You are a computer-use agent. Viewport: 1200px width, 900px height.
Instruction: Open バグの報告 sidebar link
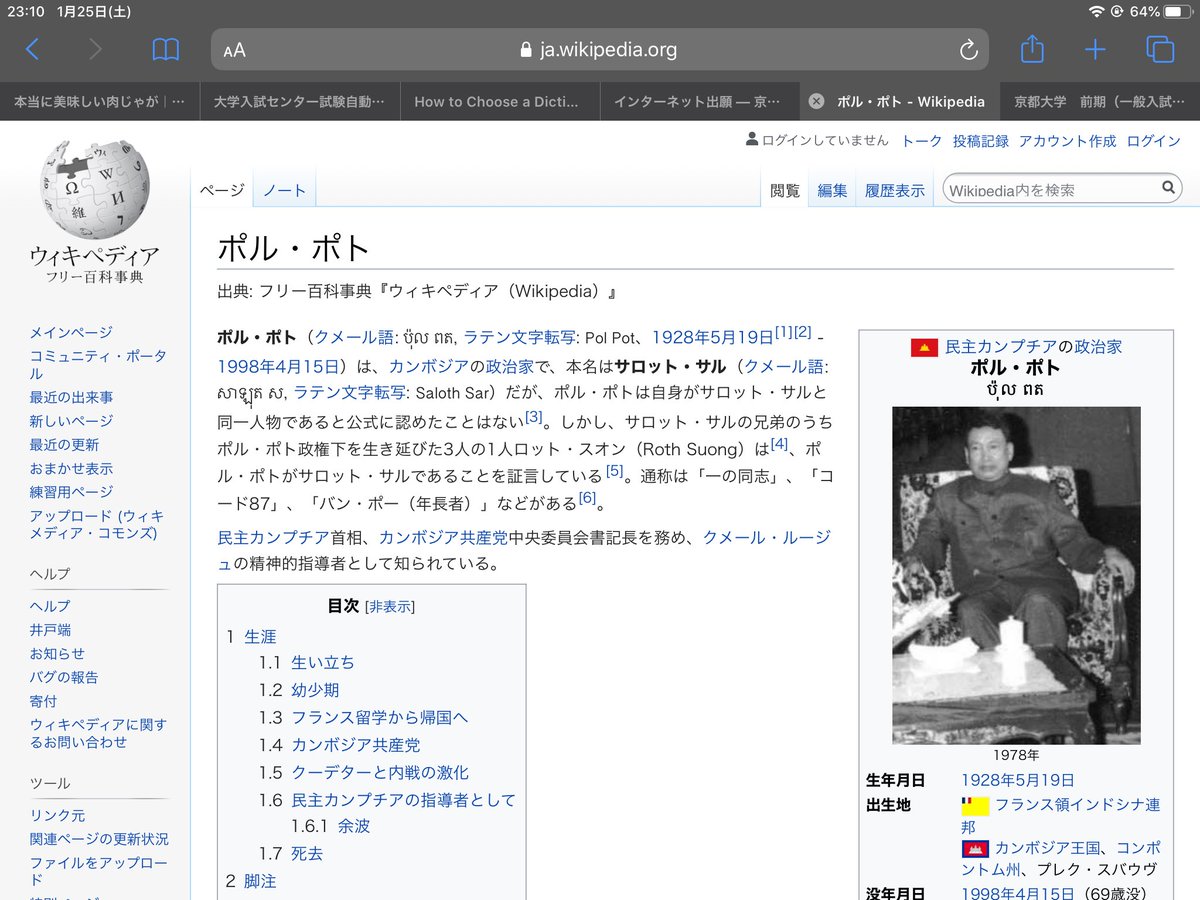point(64,677)
